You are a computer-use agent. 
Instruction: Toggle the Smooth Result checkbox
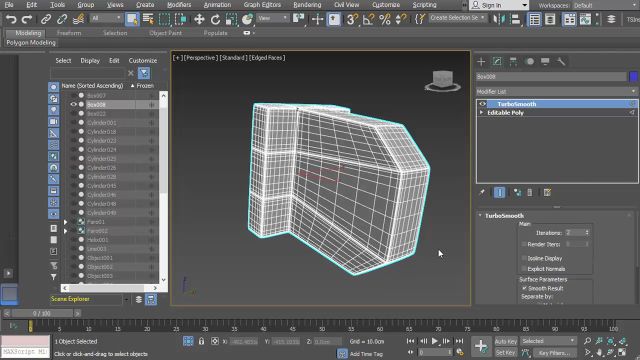click(x=524, y=288)
